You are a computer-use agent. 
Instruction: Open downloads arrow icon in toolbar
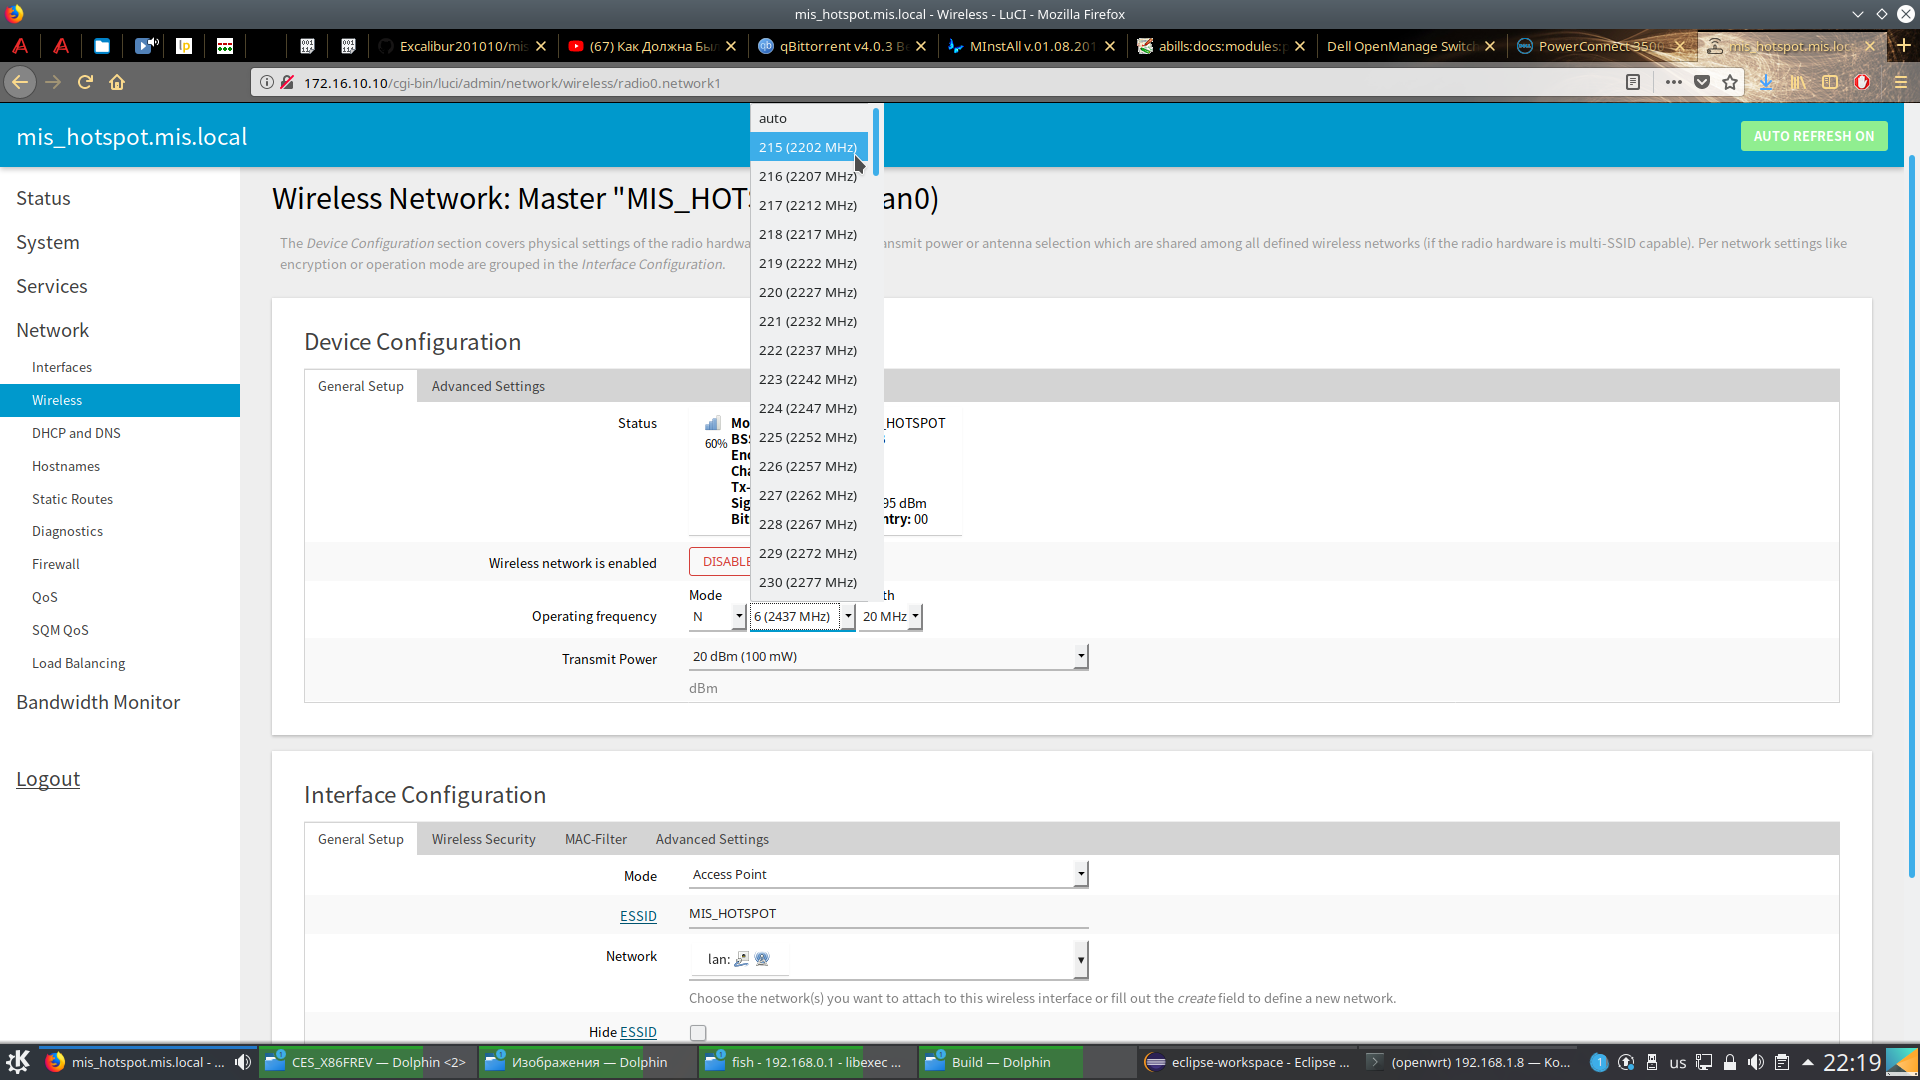pos(1766,82)
